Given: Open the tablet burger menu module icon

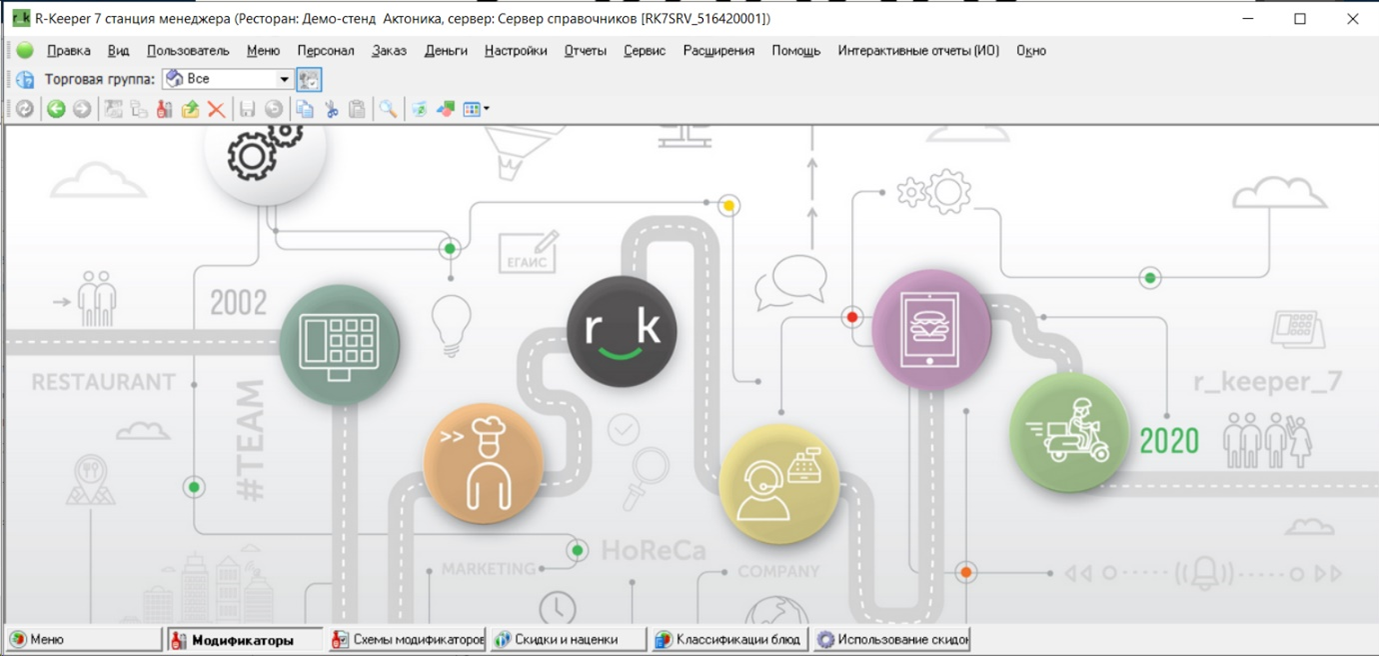Looking at the screenshot, I should pyautogui.click(x=931, y=329).
